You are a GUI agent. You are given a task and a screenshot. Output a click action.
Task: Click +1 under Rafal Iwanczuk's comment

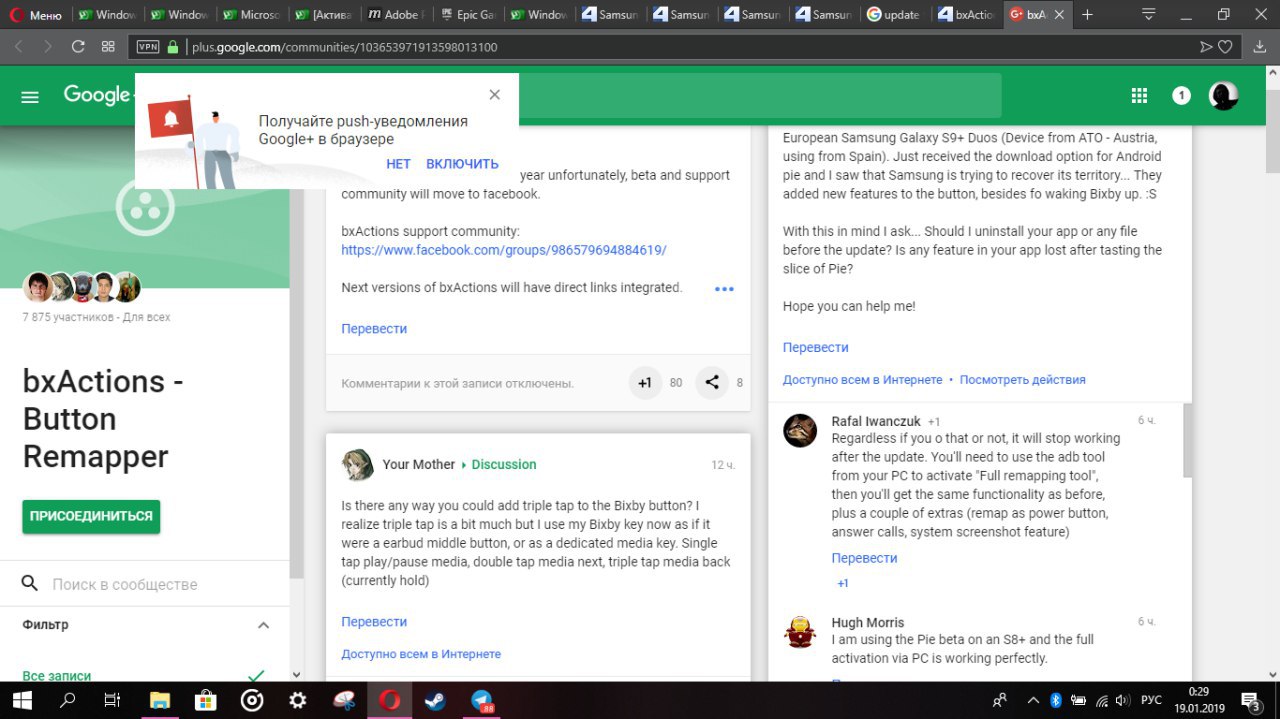coord(843,583)
